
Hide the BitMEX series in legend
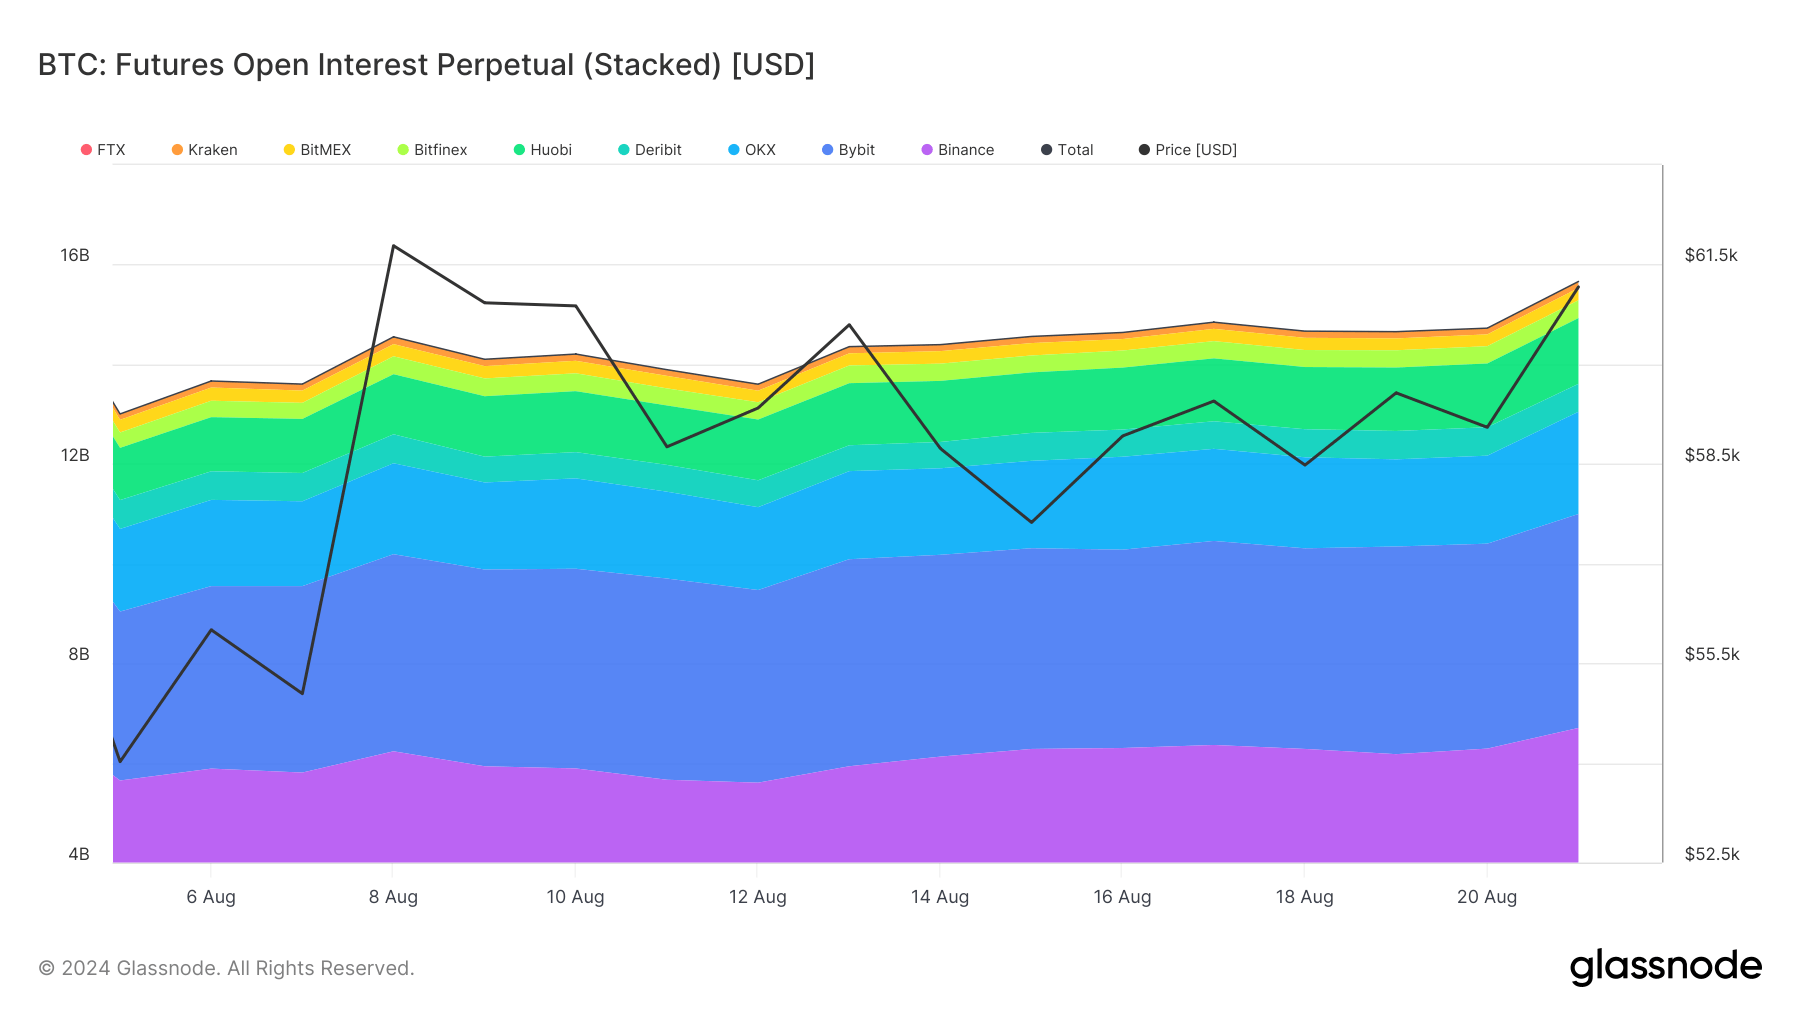tap(317, 150)
